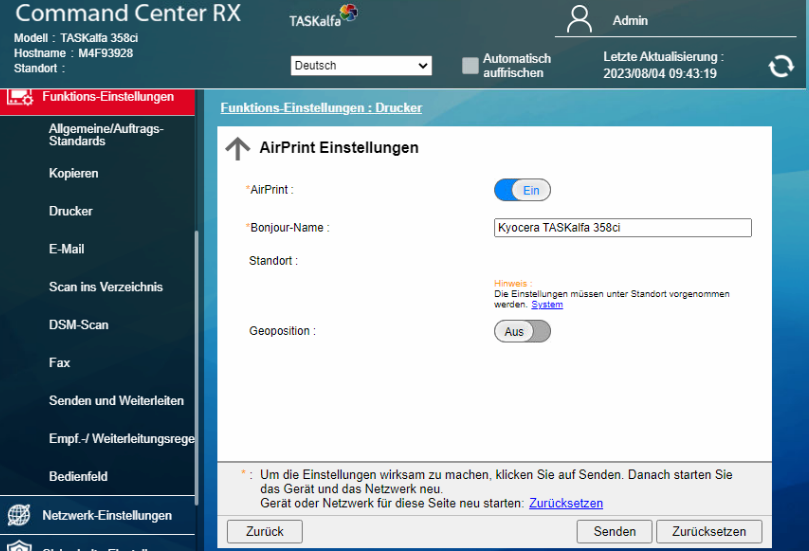
Task: Select Scan ins Verzeichnis in sidebar
Action: click(x=106, y=287)
